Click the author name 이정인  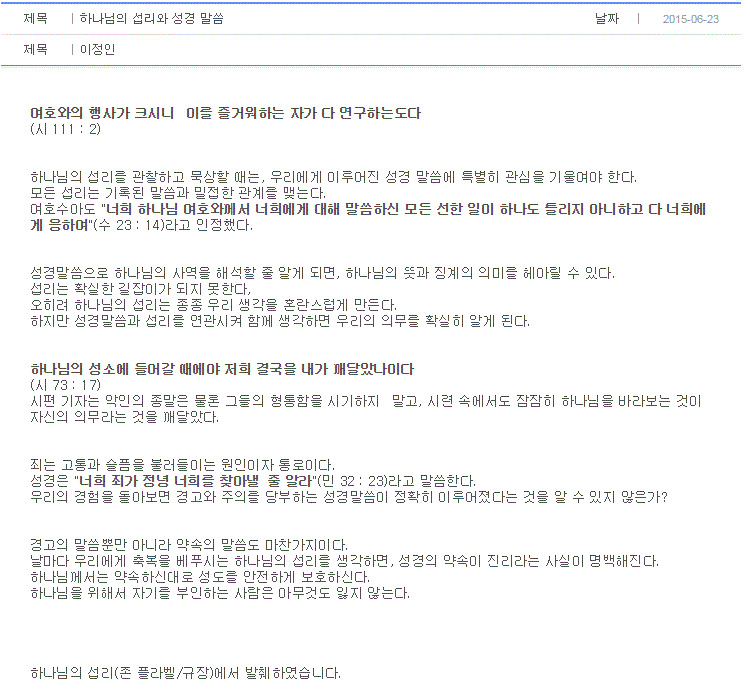98,49
